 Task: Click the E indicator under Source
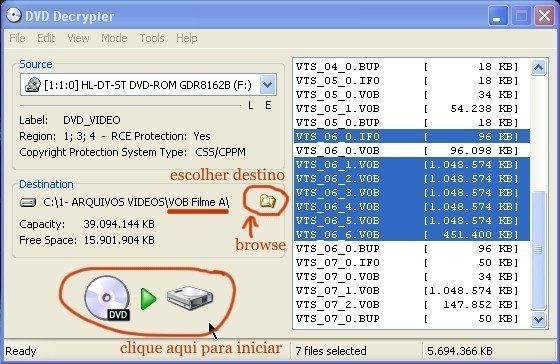click(268, 105)
